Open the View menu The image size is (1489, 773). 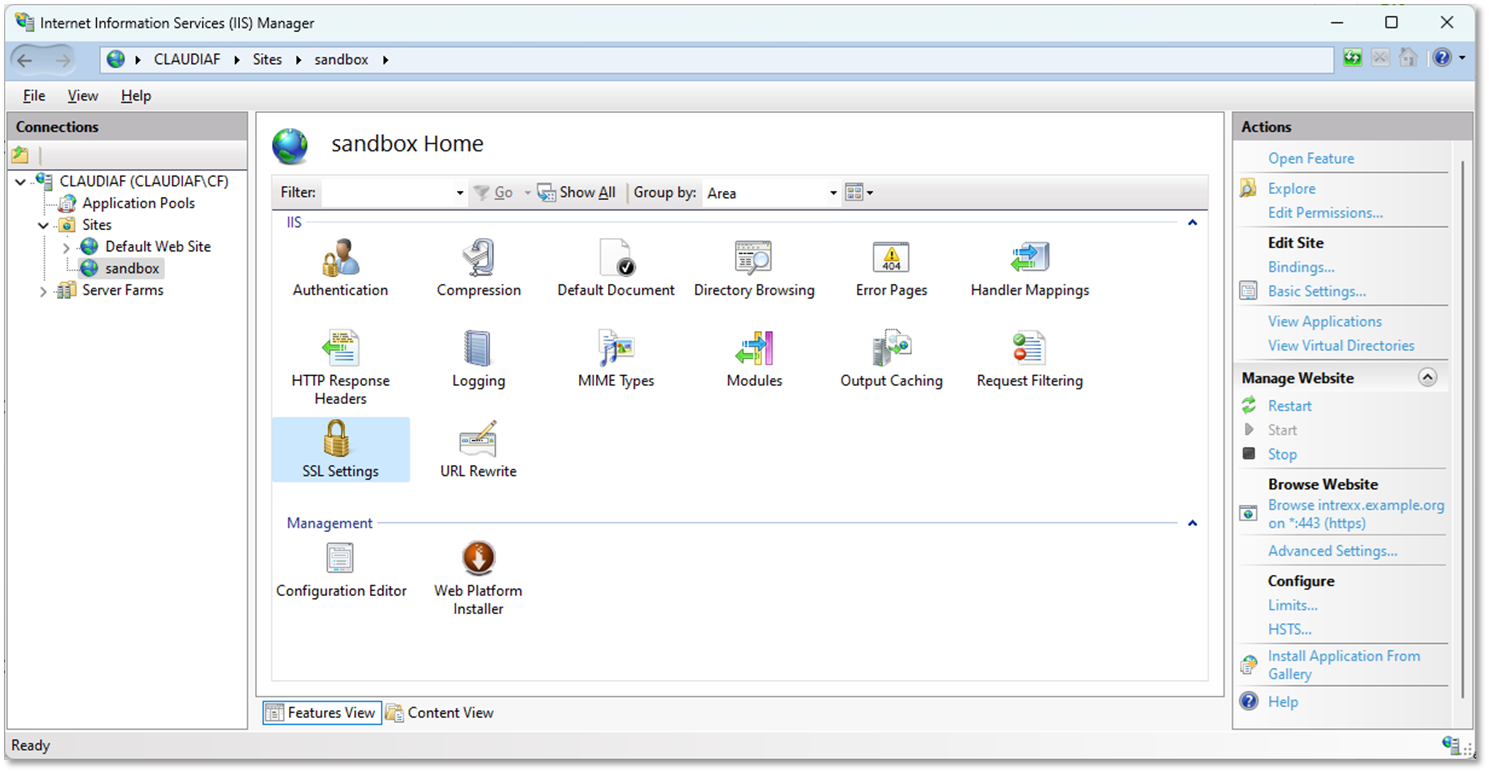[83, 96]
